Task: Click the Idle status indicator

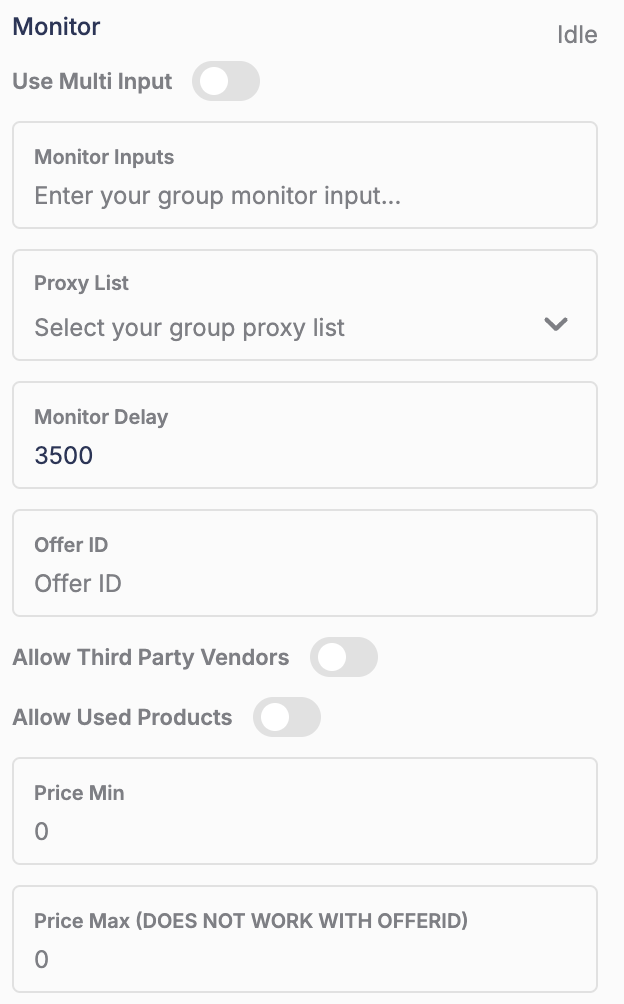Action: [x=577, y=36]
